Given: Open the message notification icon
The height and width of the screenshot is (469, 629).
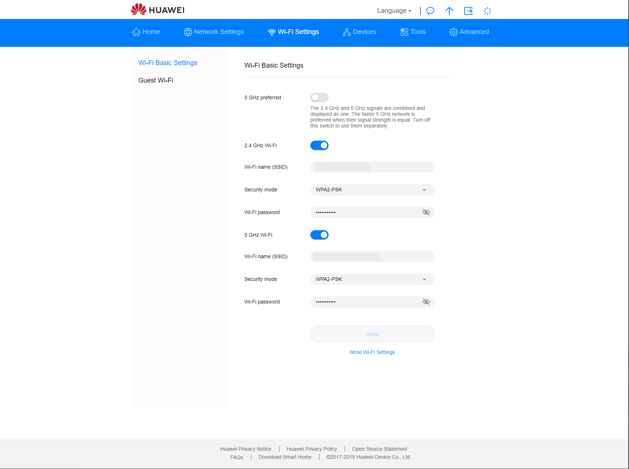Looking at the screenshot, I should 430,11.
